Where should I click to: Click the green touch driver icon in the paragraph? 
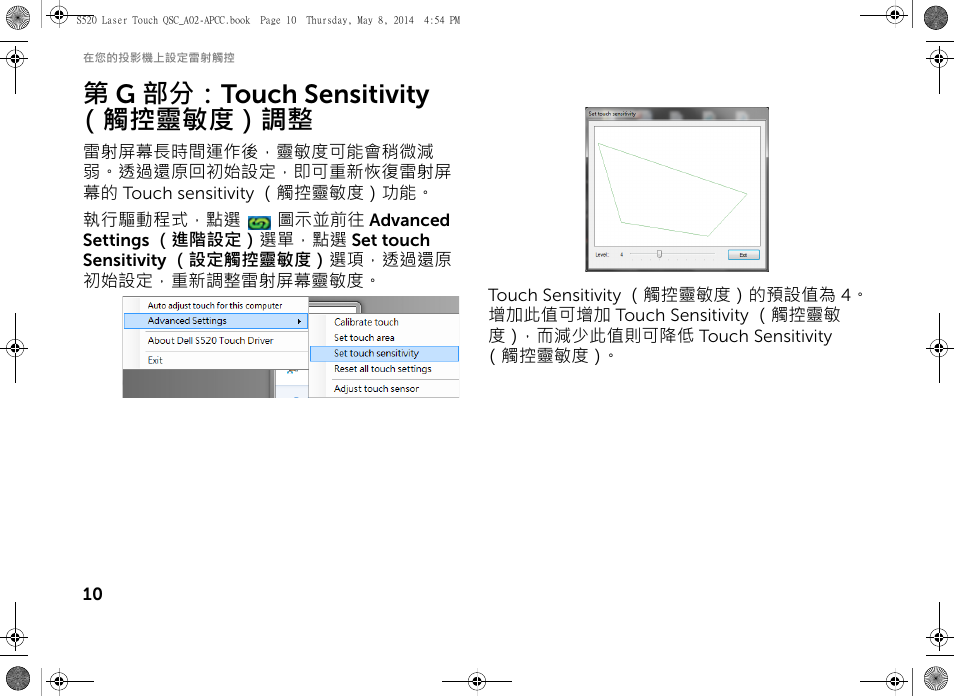pyautogui.click(x=259, y=222)
